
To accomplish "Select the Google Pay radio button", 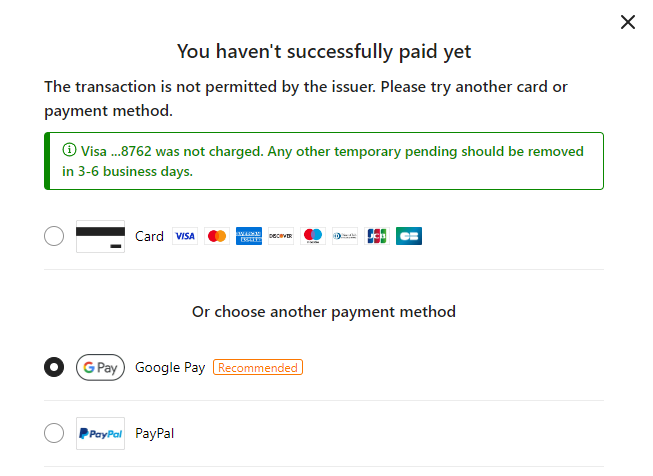I will [54, 367].
